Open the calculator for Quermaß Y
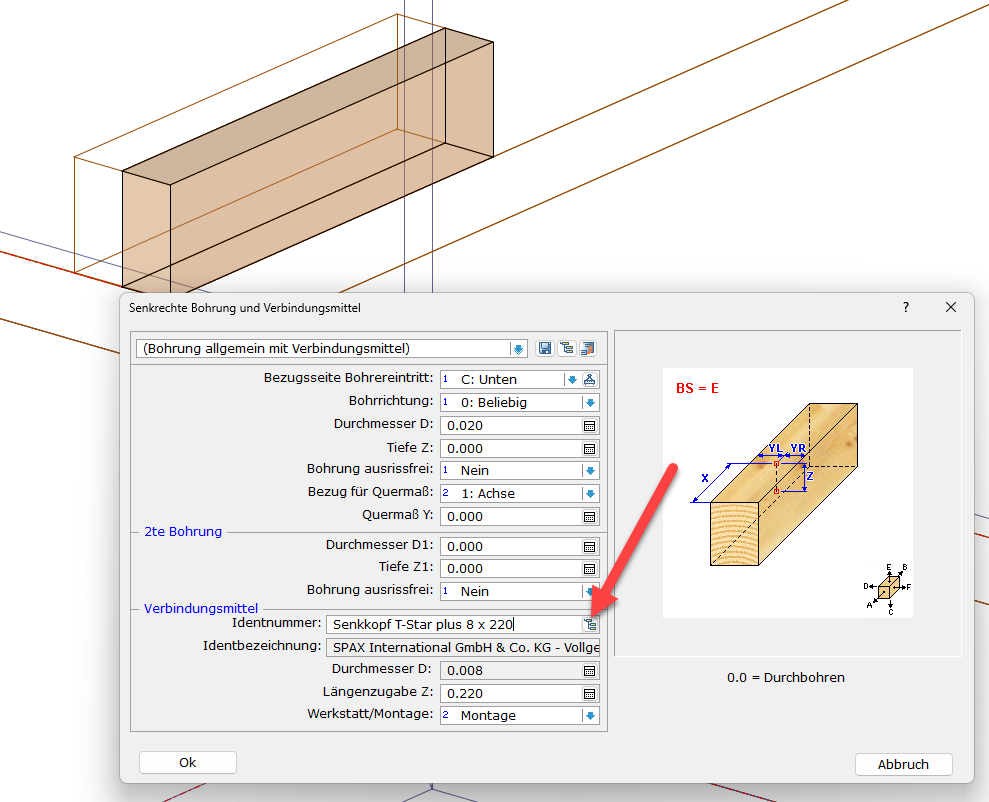The width and height of the screenshot is (989, 802). (x=590, y=517)
